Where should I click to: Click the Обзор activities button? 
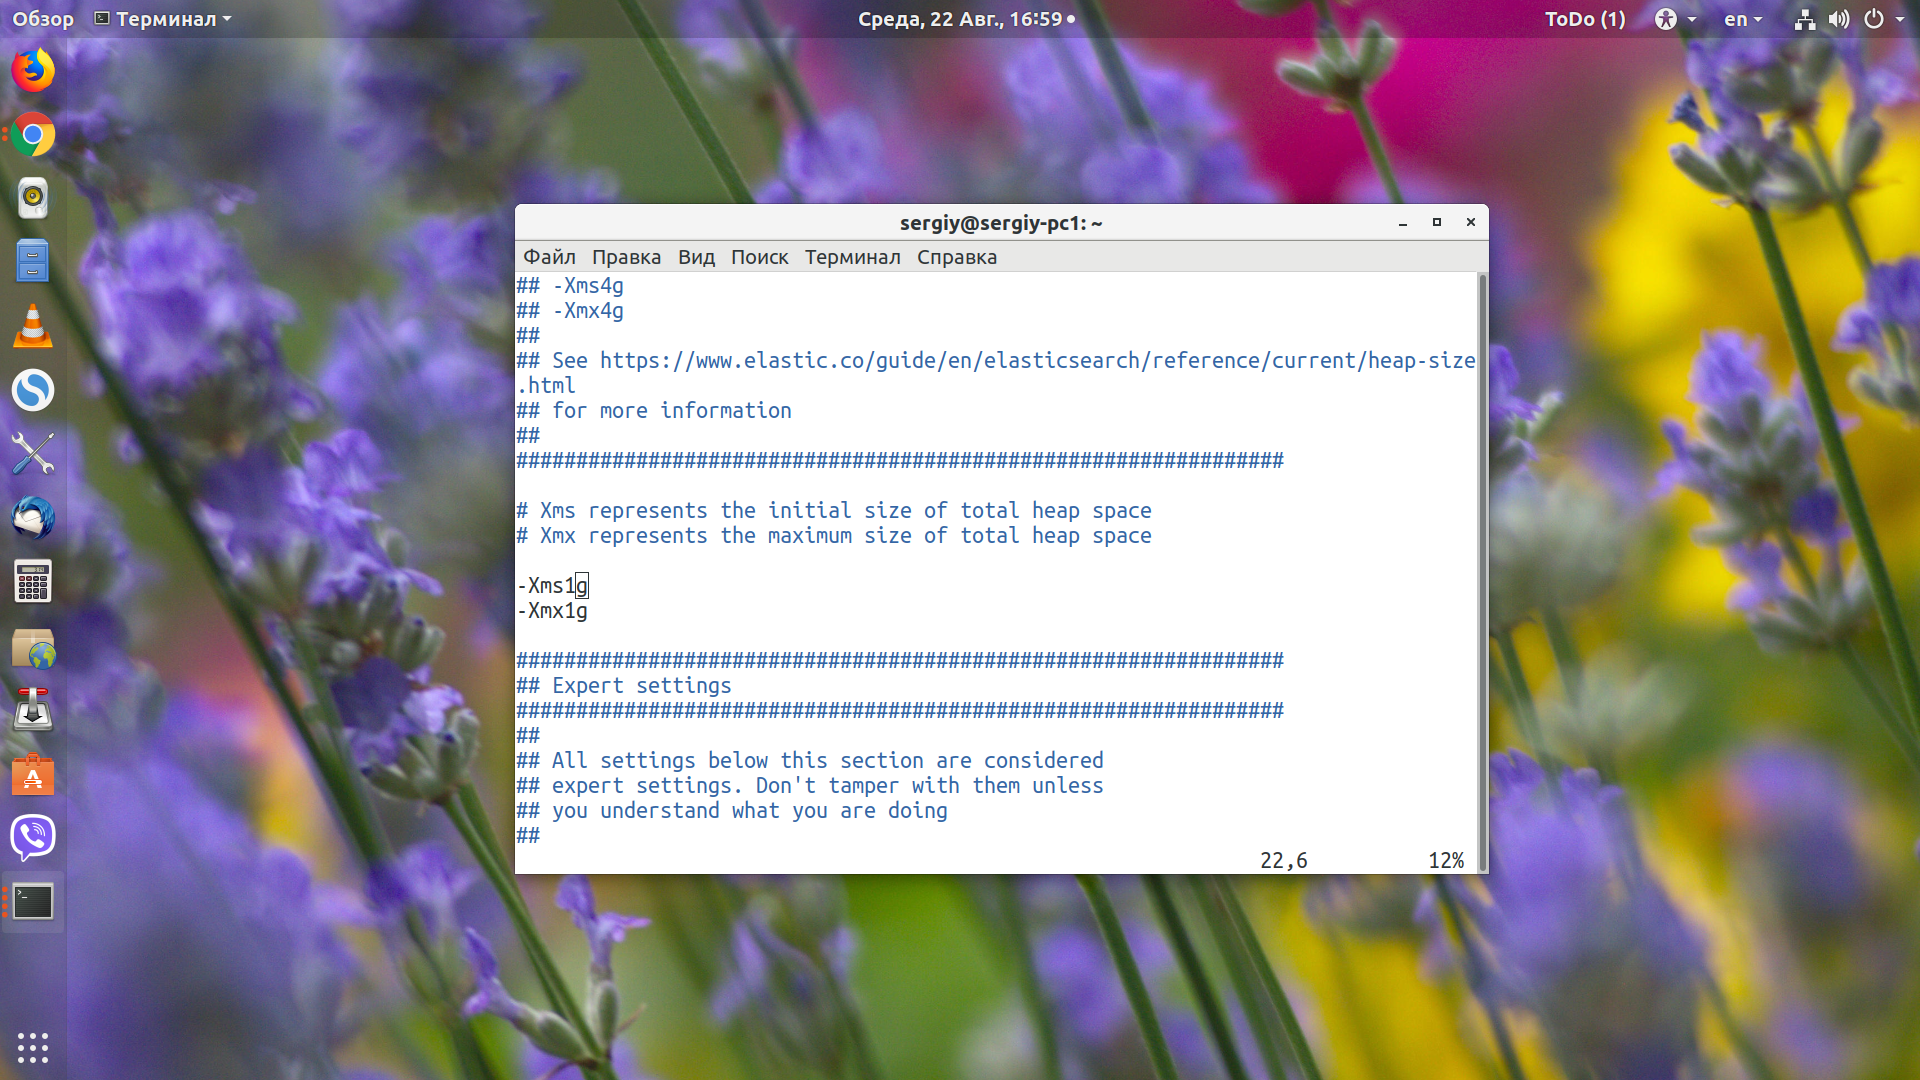click(x=43, y=19)
